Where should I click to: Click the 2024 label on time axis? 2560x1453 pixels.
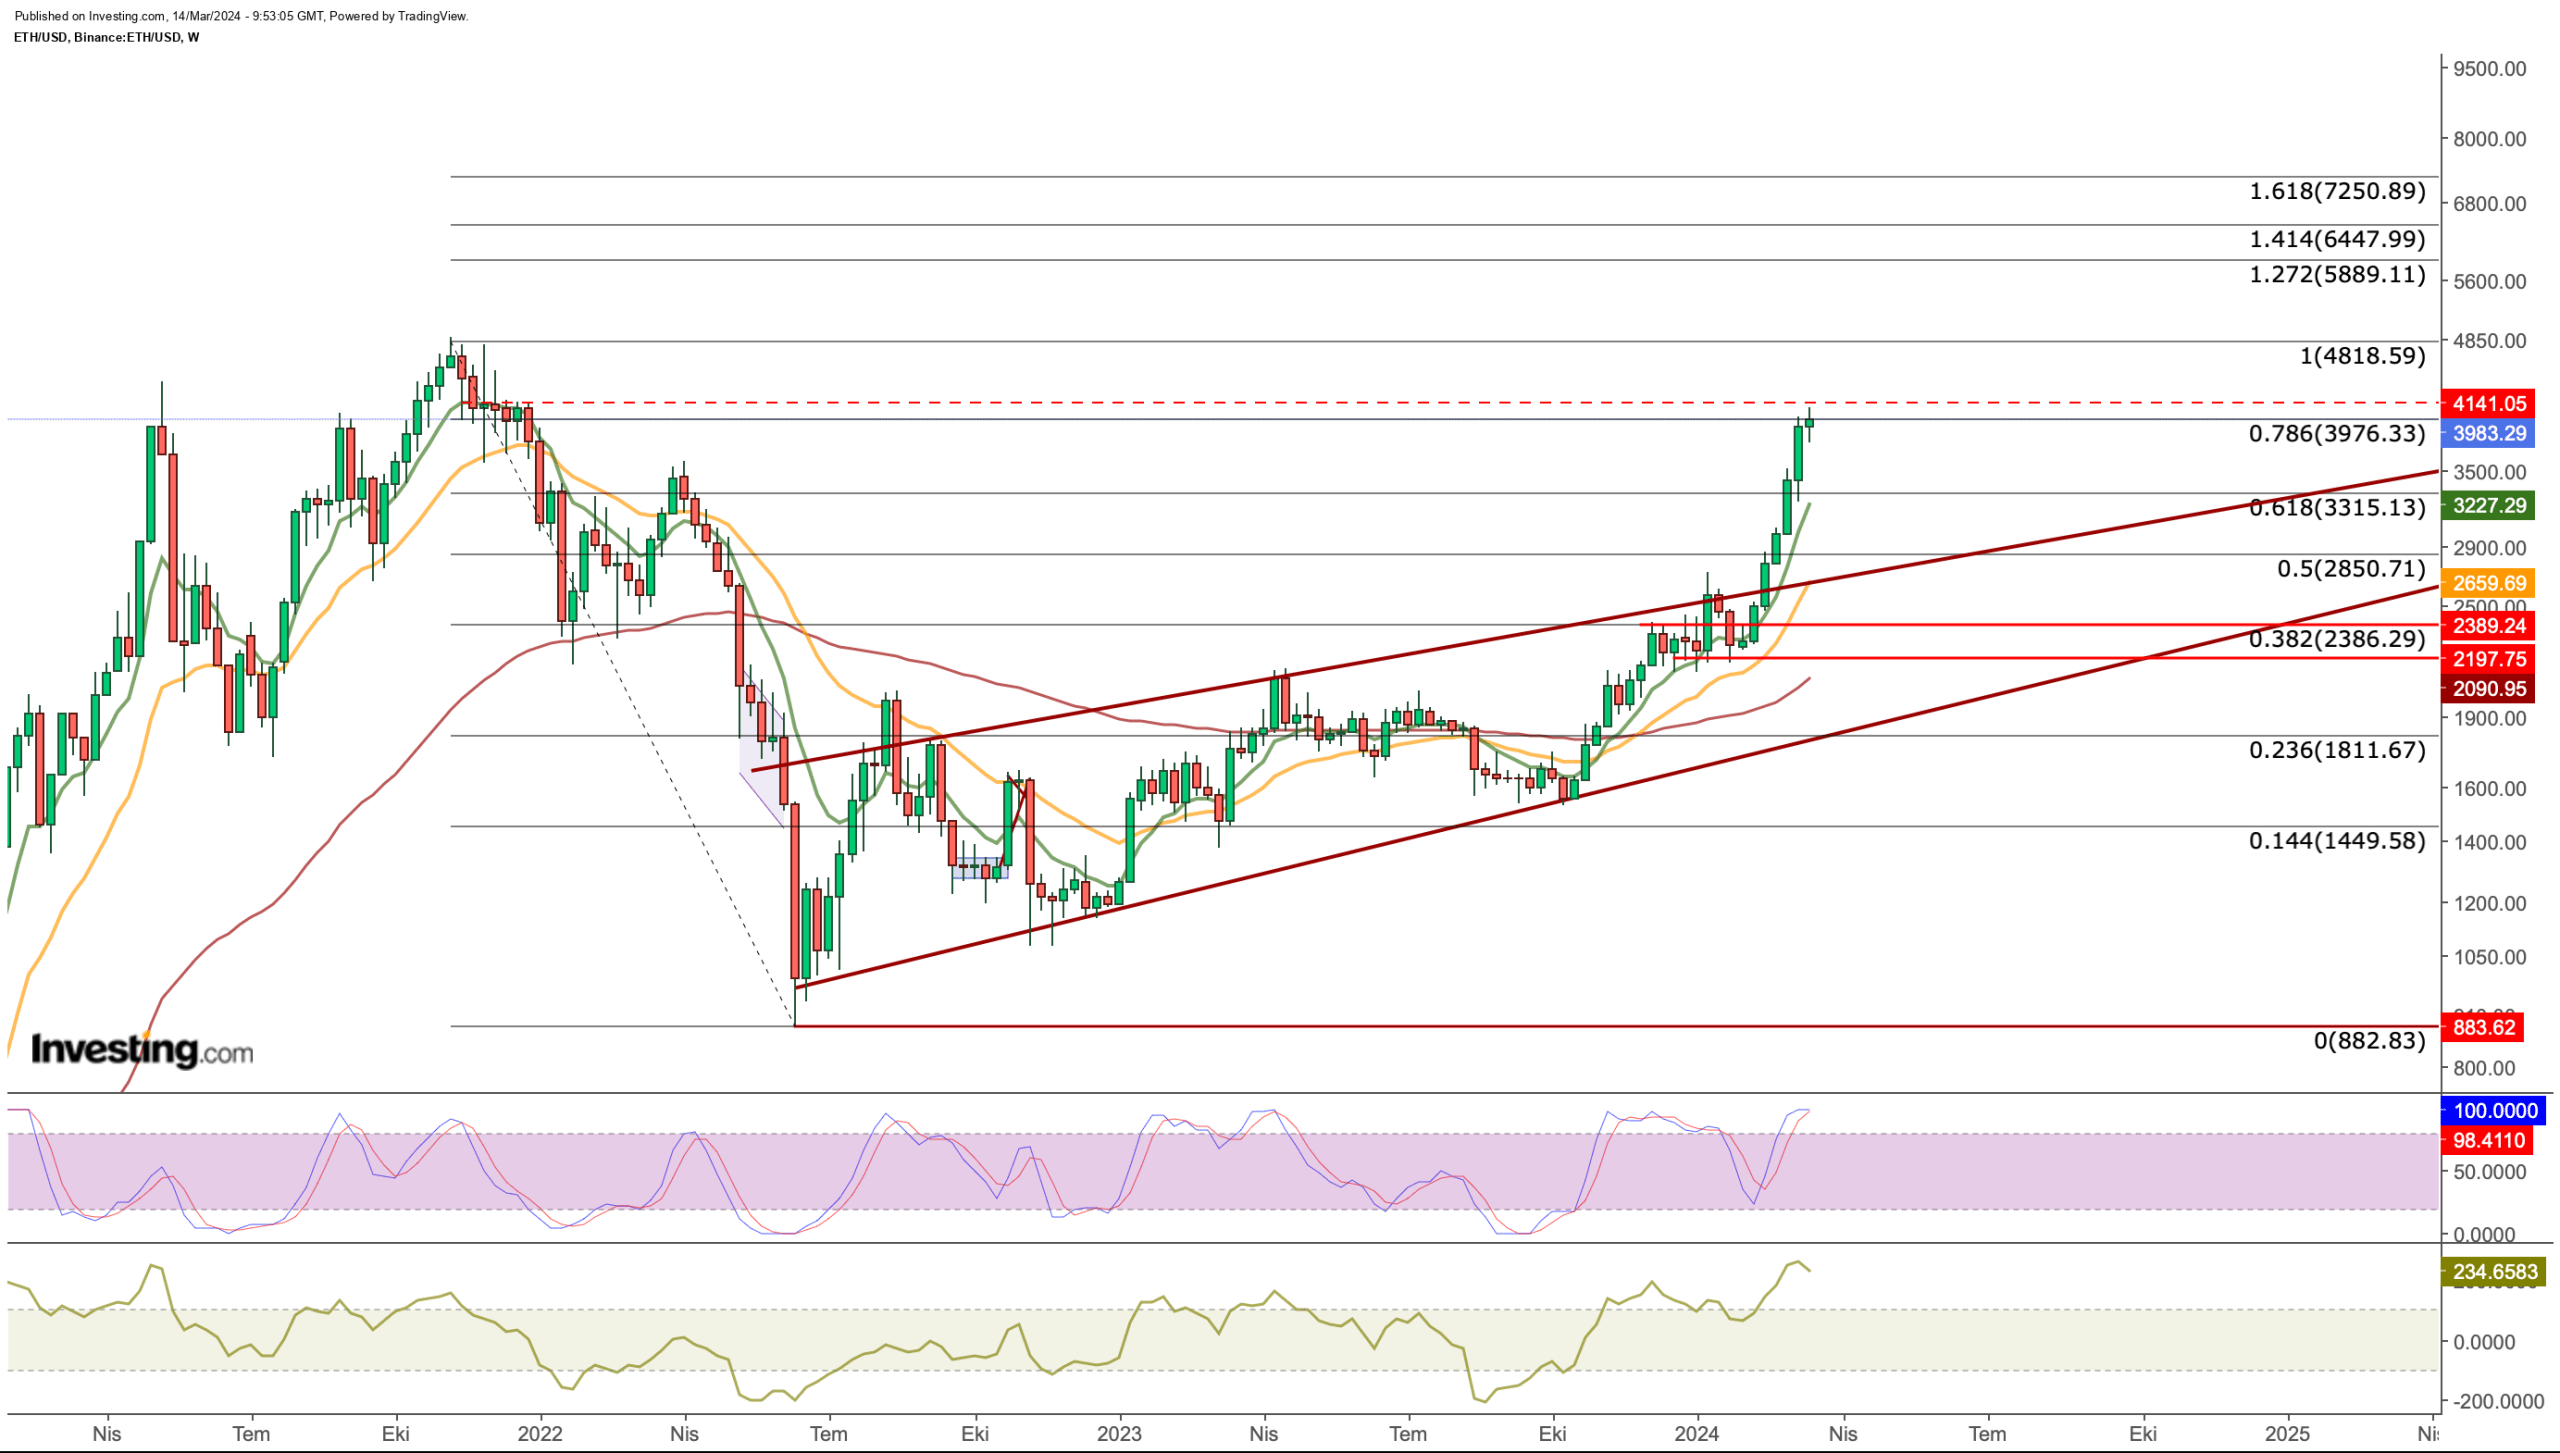pyautogui.click(x=1697, y=1434)
